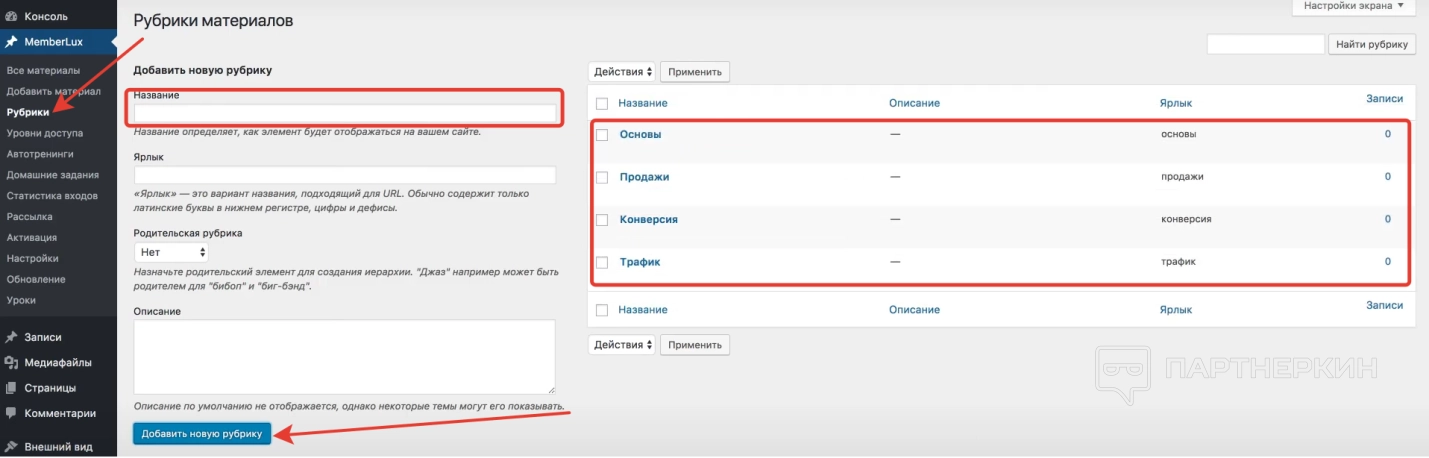
Task: Open Автотренинги menu item
Action: click(x=40, y=154)
